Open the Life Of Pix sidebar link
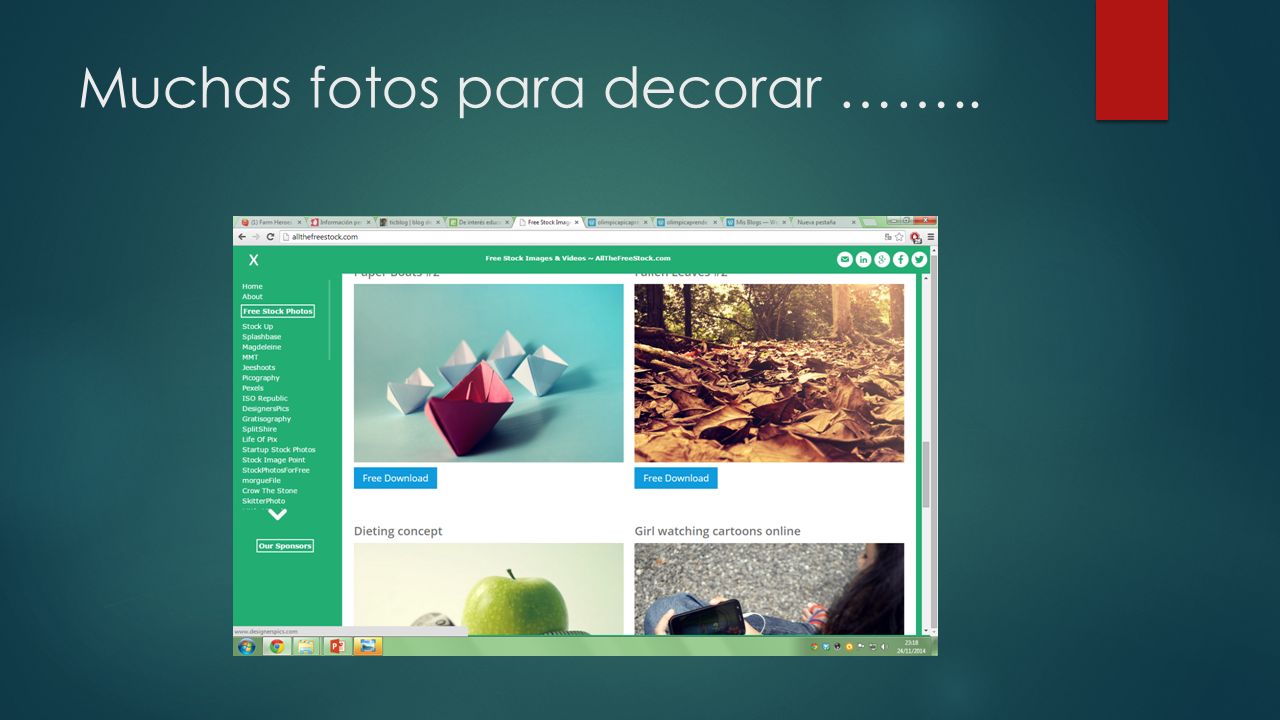The image size is (1280, 720). coord(260,439)
